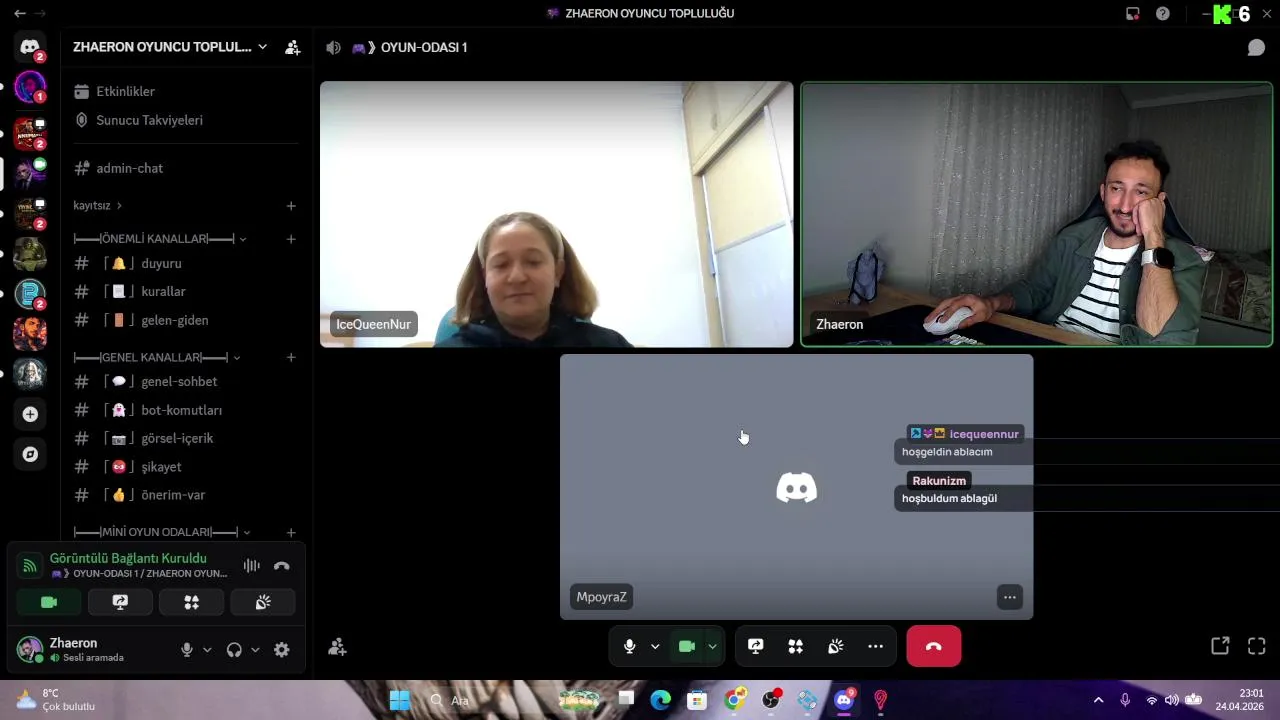Expand the kayıtsız category
This screenshot has height=720, width=1280.
click(97, 205)
